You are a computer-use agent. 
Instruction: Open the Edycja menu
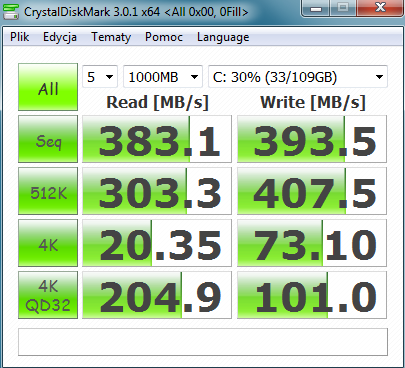(x=60, y=37)
